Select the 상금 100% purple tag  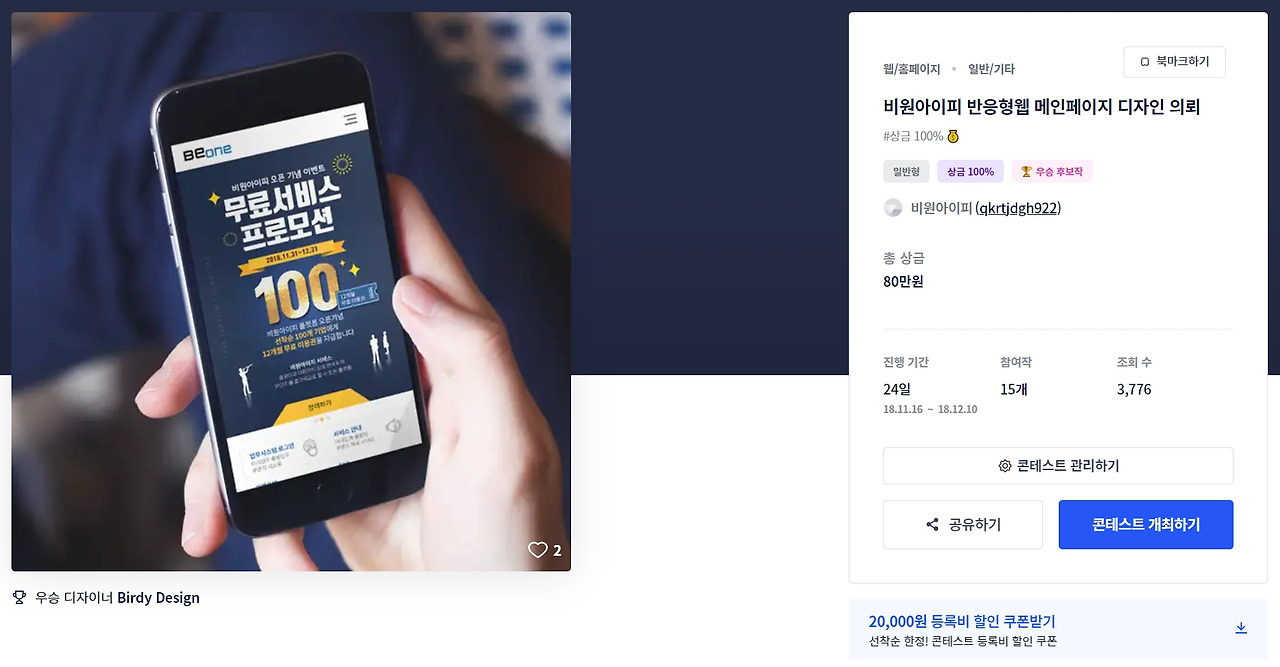(970, 172)
